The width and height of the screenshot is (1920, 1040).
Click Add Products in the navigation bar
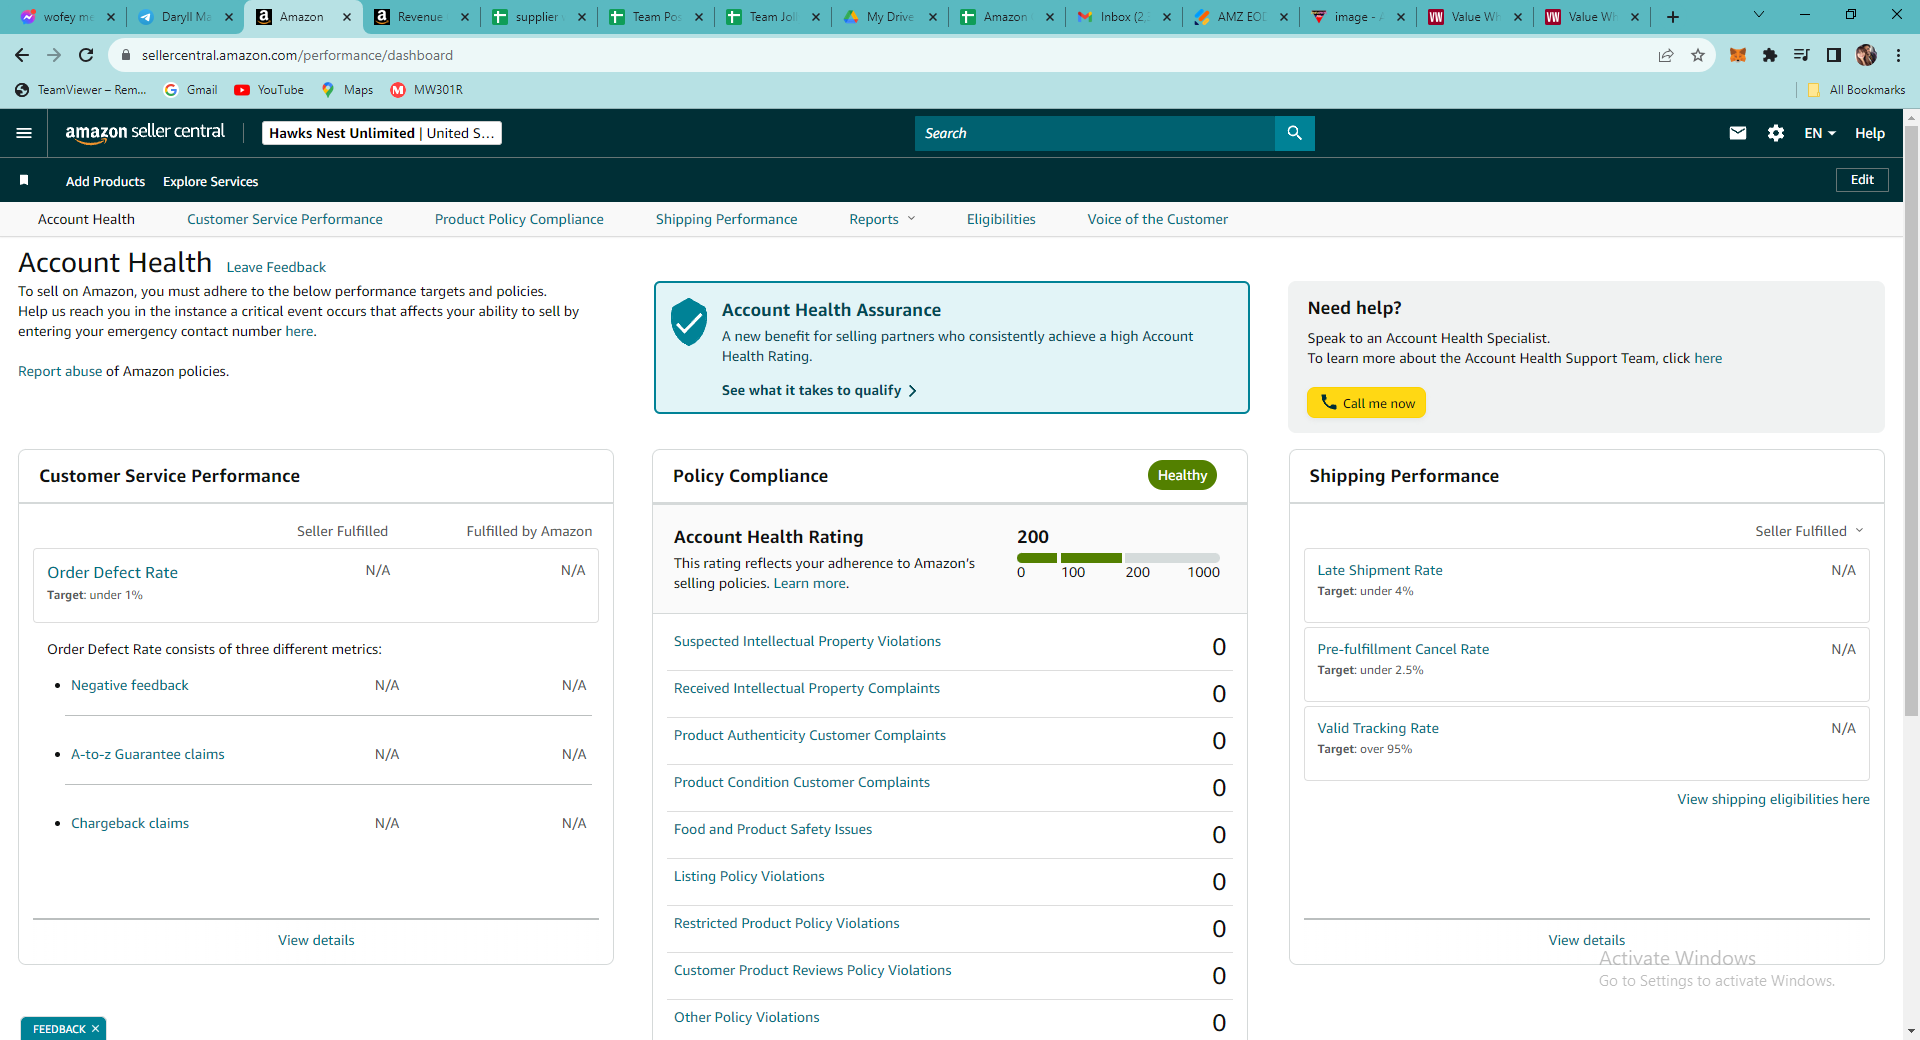pos(105,181)
